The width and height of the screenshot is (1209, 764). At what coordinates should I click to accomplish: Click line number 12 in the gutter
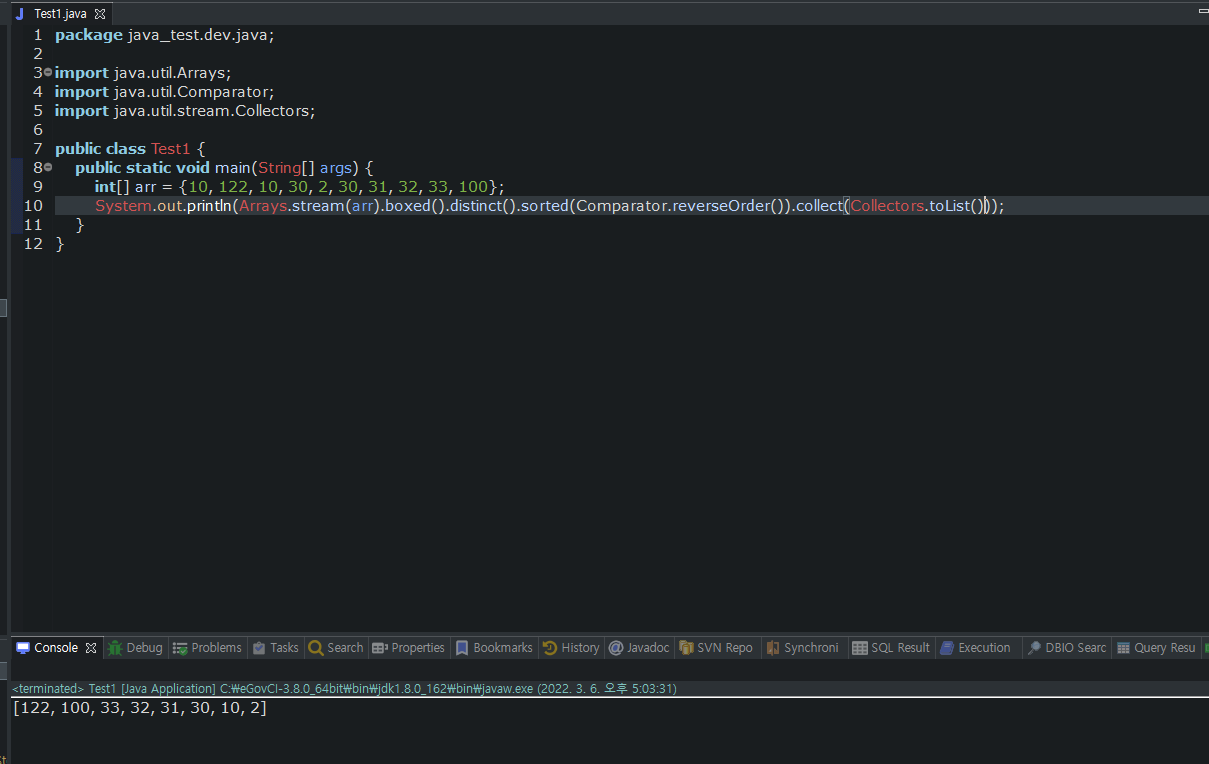(34, 244)
